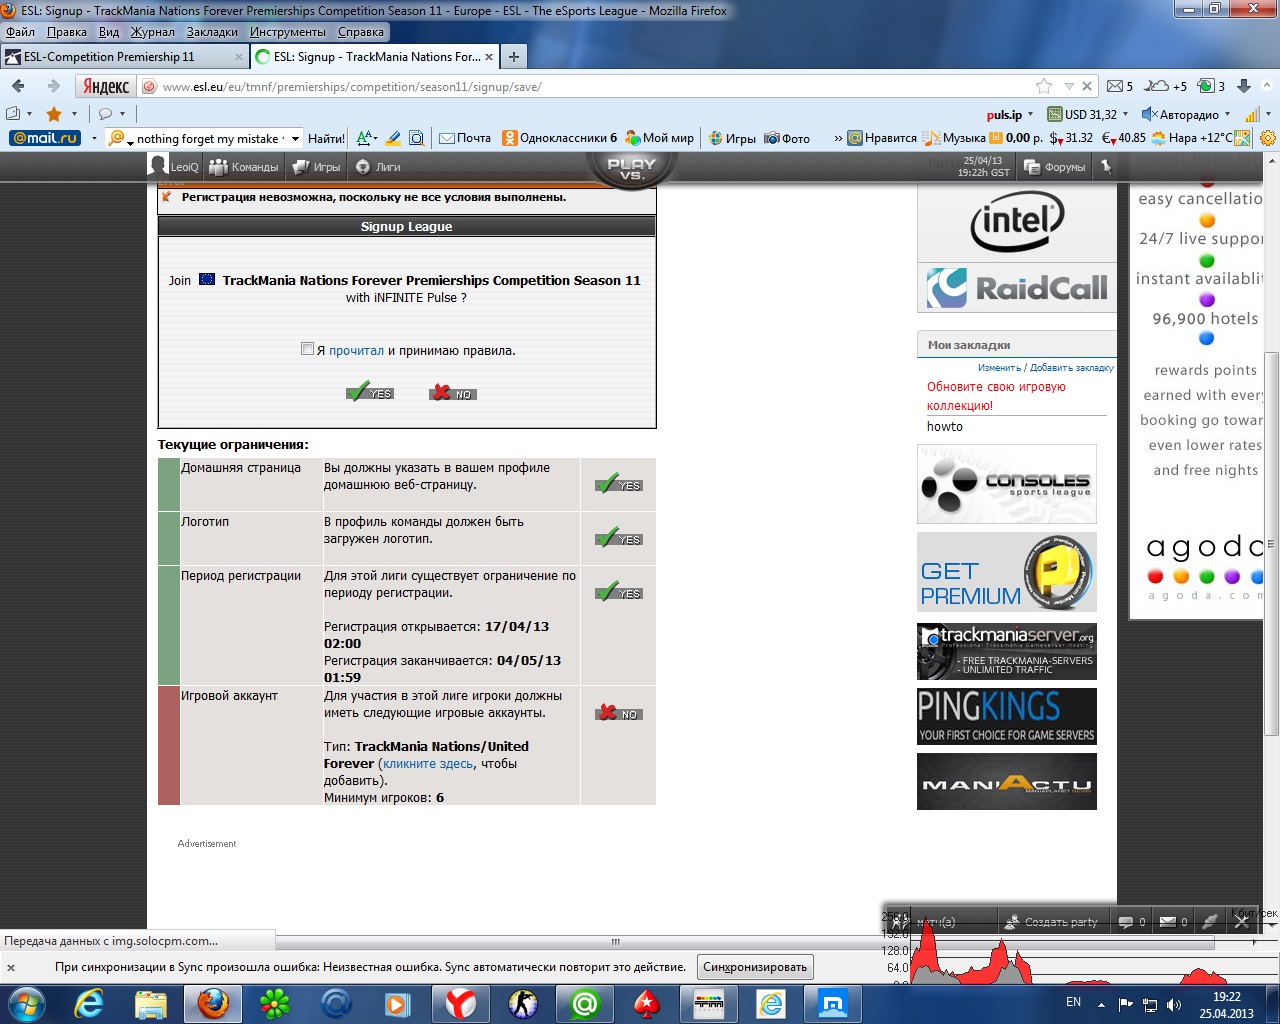Open the tools icon in the bottom ESL bar
Viewport: 1280px width, 1024px height.
pyautogui.click(x=1209, y=922)
